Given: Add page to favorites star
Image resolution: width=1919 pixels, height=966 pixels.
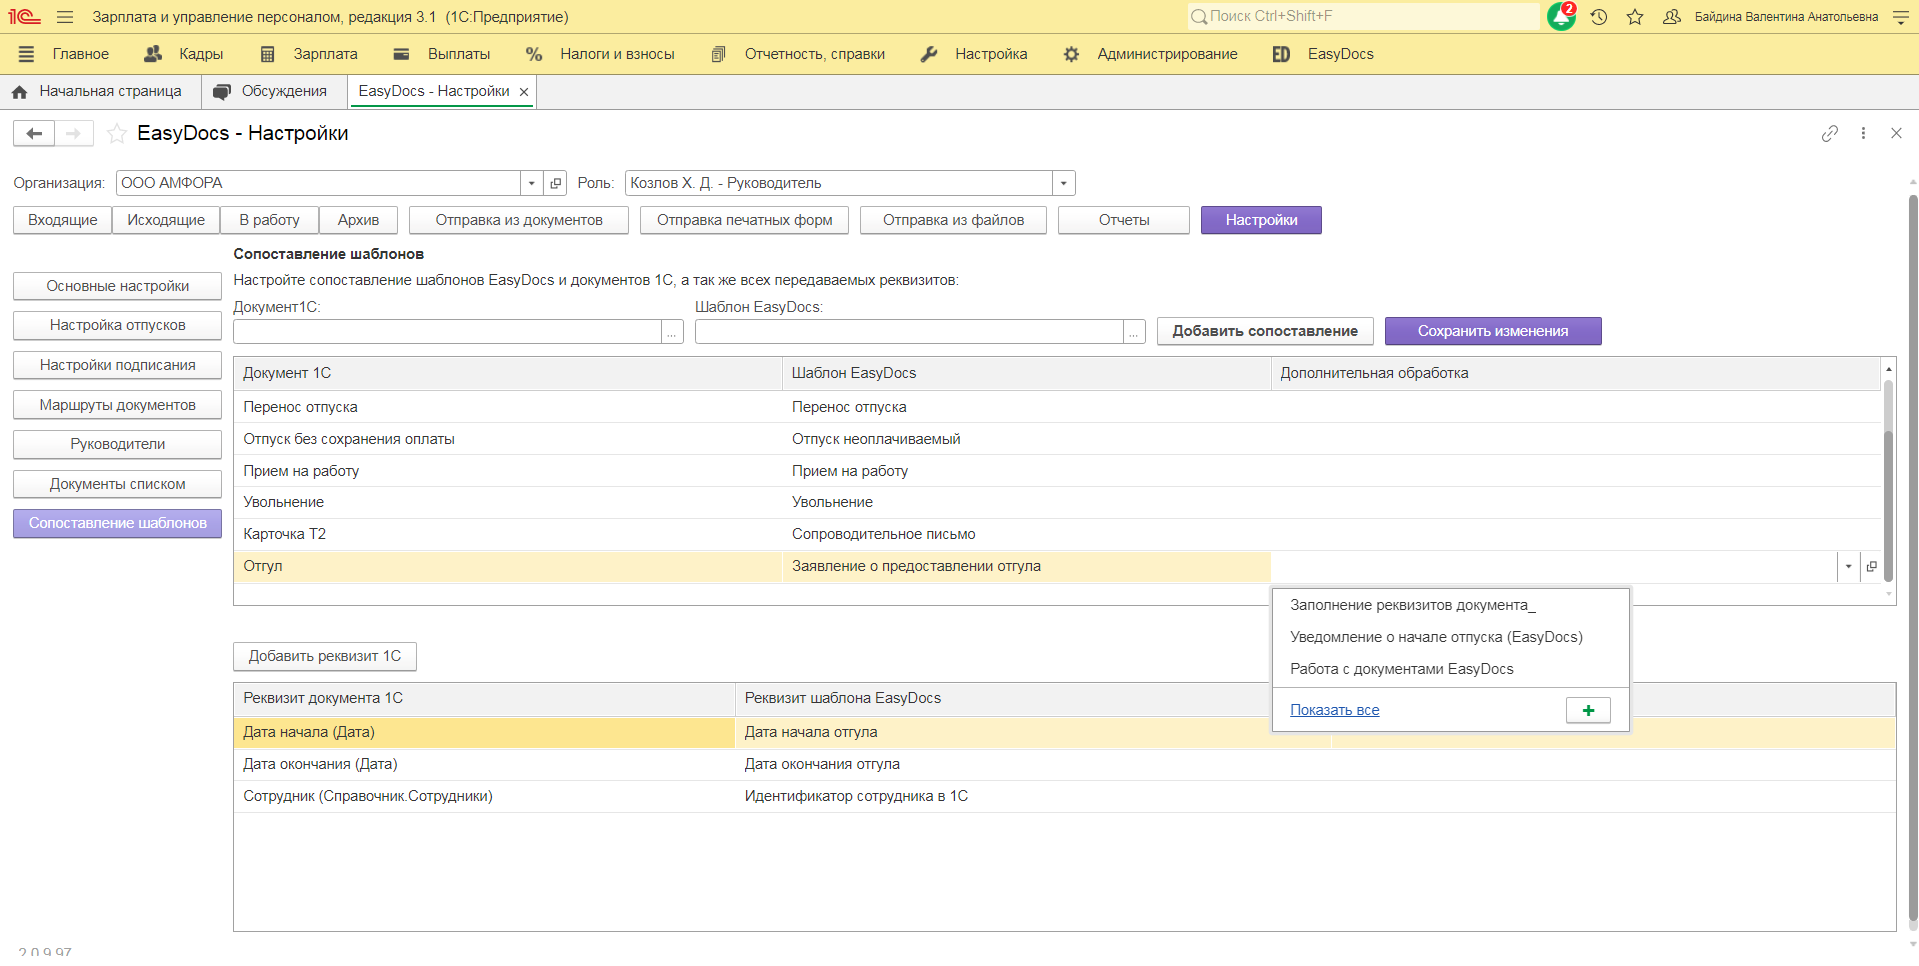Looking at the screenshot, I should [x=117, y=133].
